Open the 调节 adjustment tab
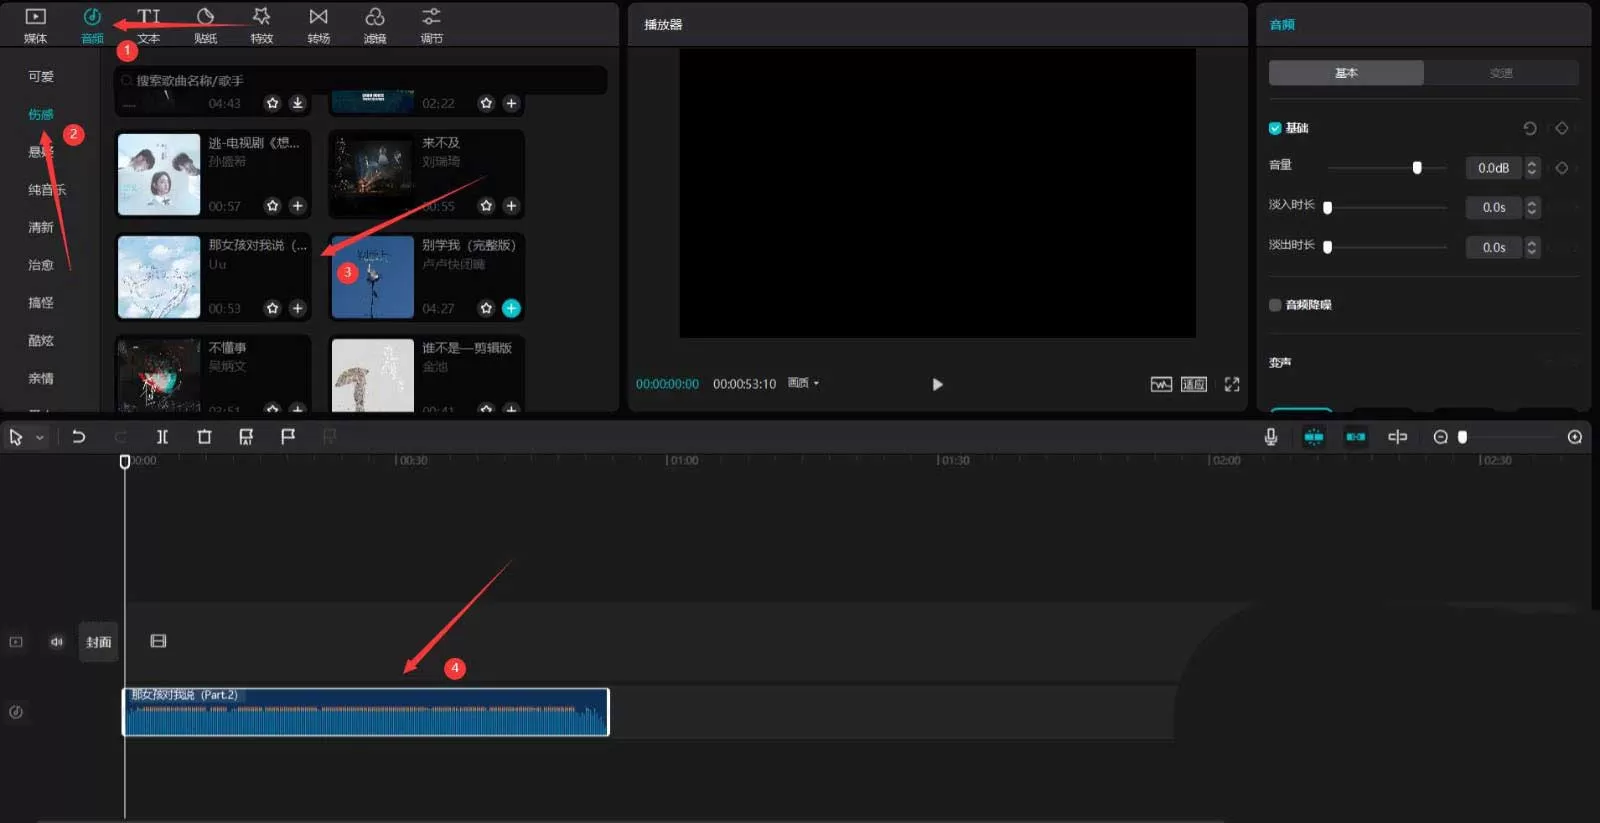1600x823 pixels. (431, 26)
